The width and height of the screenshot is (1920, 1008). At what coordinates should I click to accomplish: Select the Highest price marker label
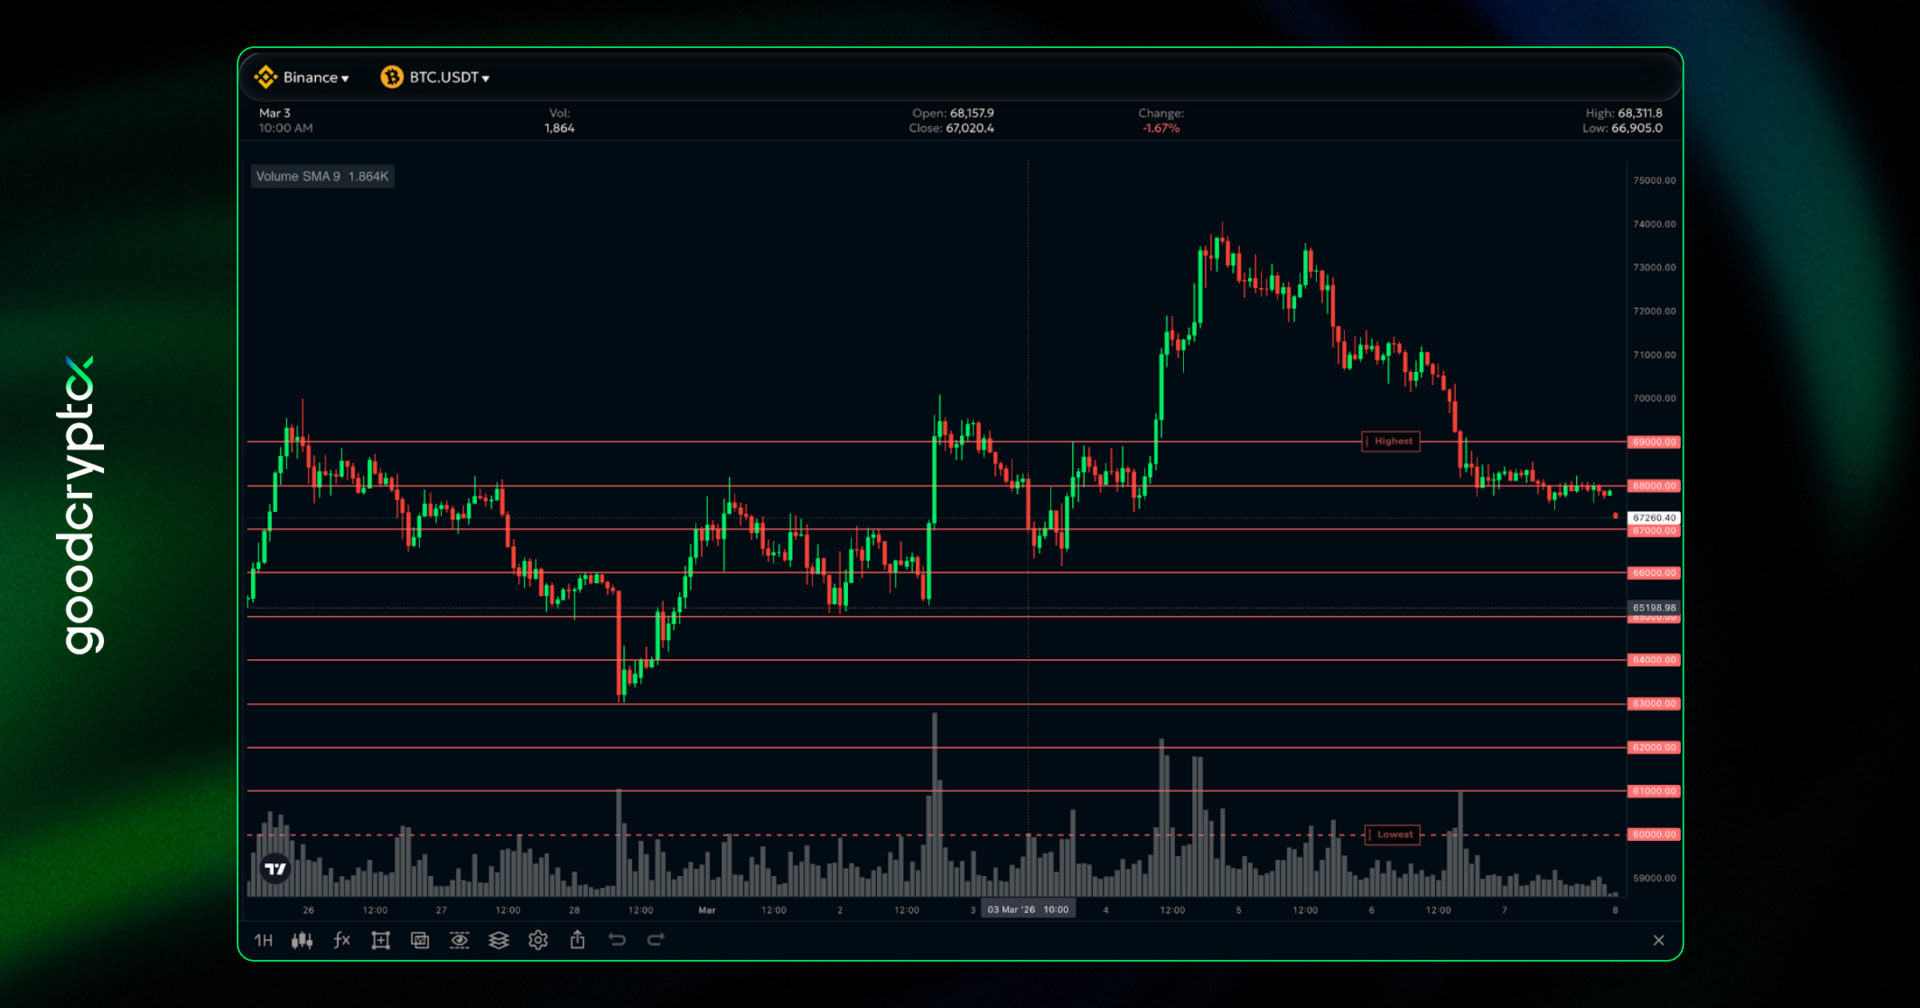coord(1391,441)
